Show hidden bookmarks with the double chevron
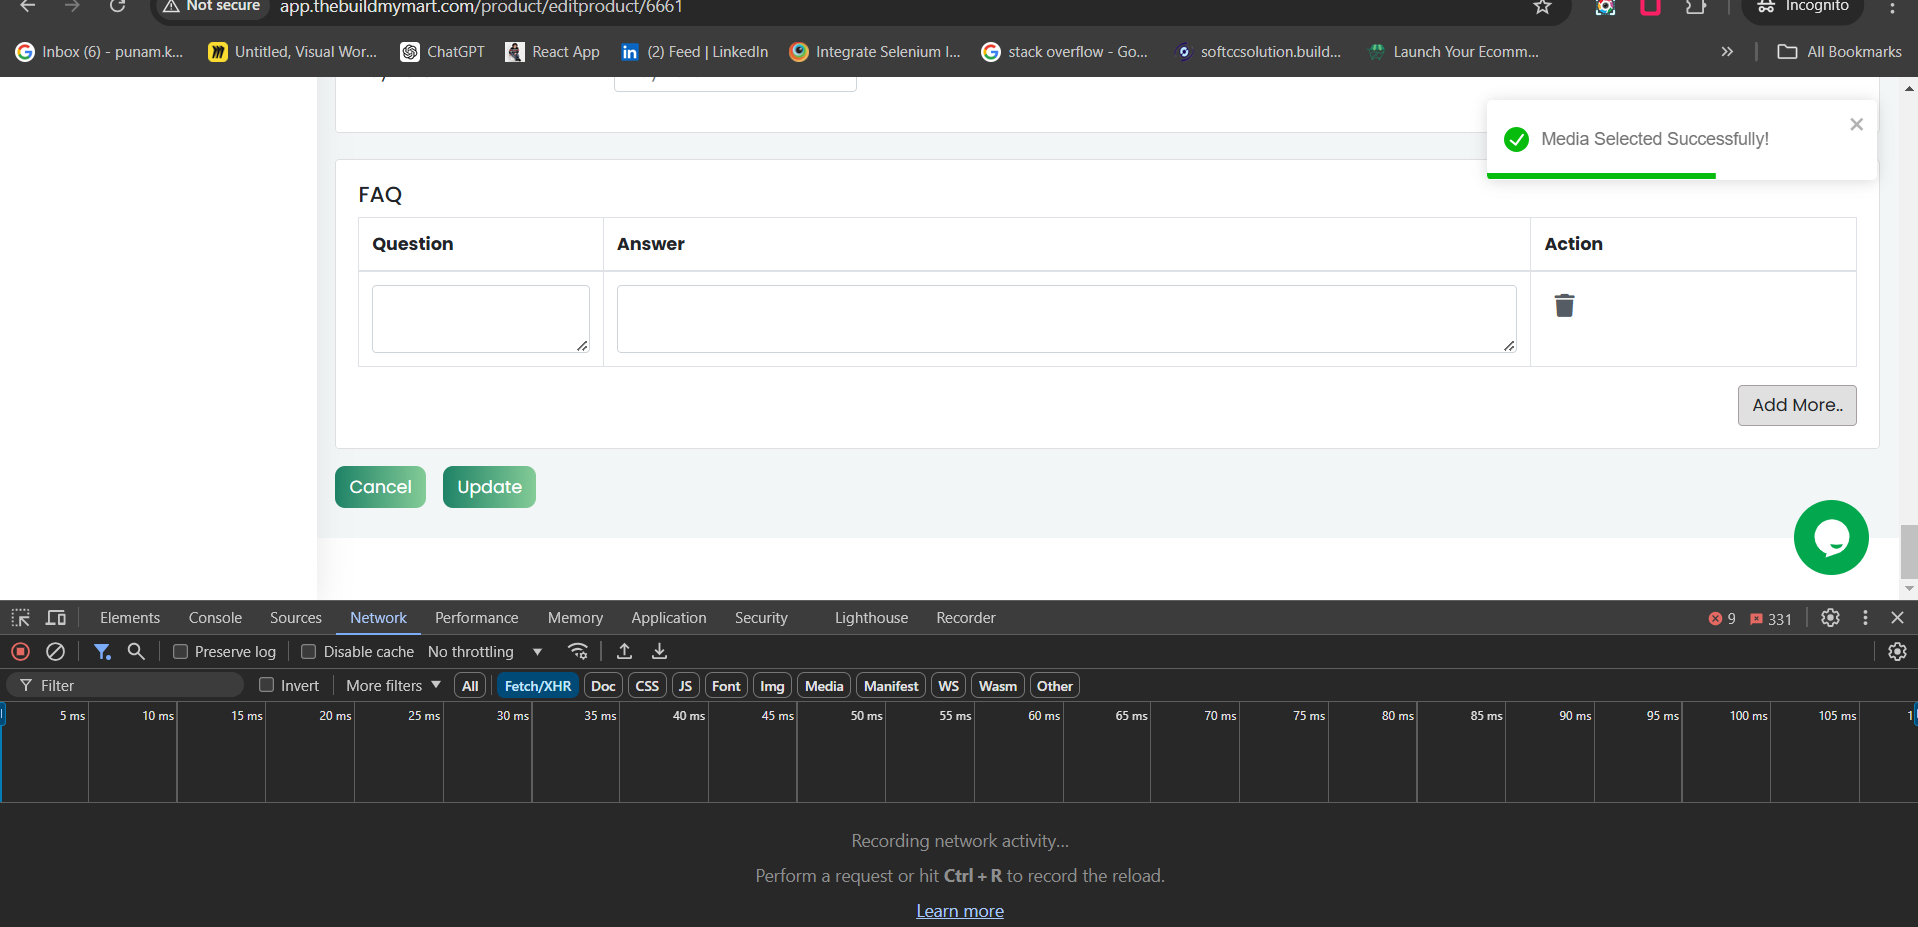 tap(1727, 52)
